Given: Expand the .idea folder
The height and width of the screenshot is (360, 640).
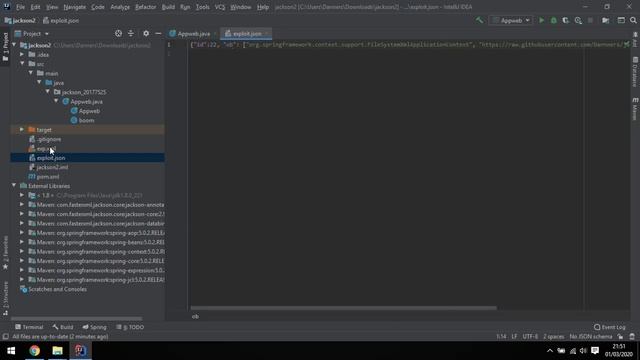Looking at the screenshot, I should [22, 54].
